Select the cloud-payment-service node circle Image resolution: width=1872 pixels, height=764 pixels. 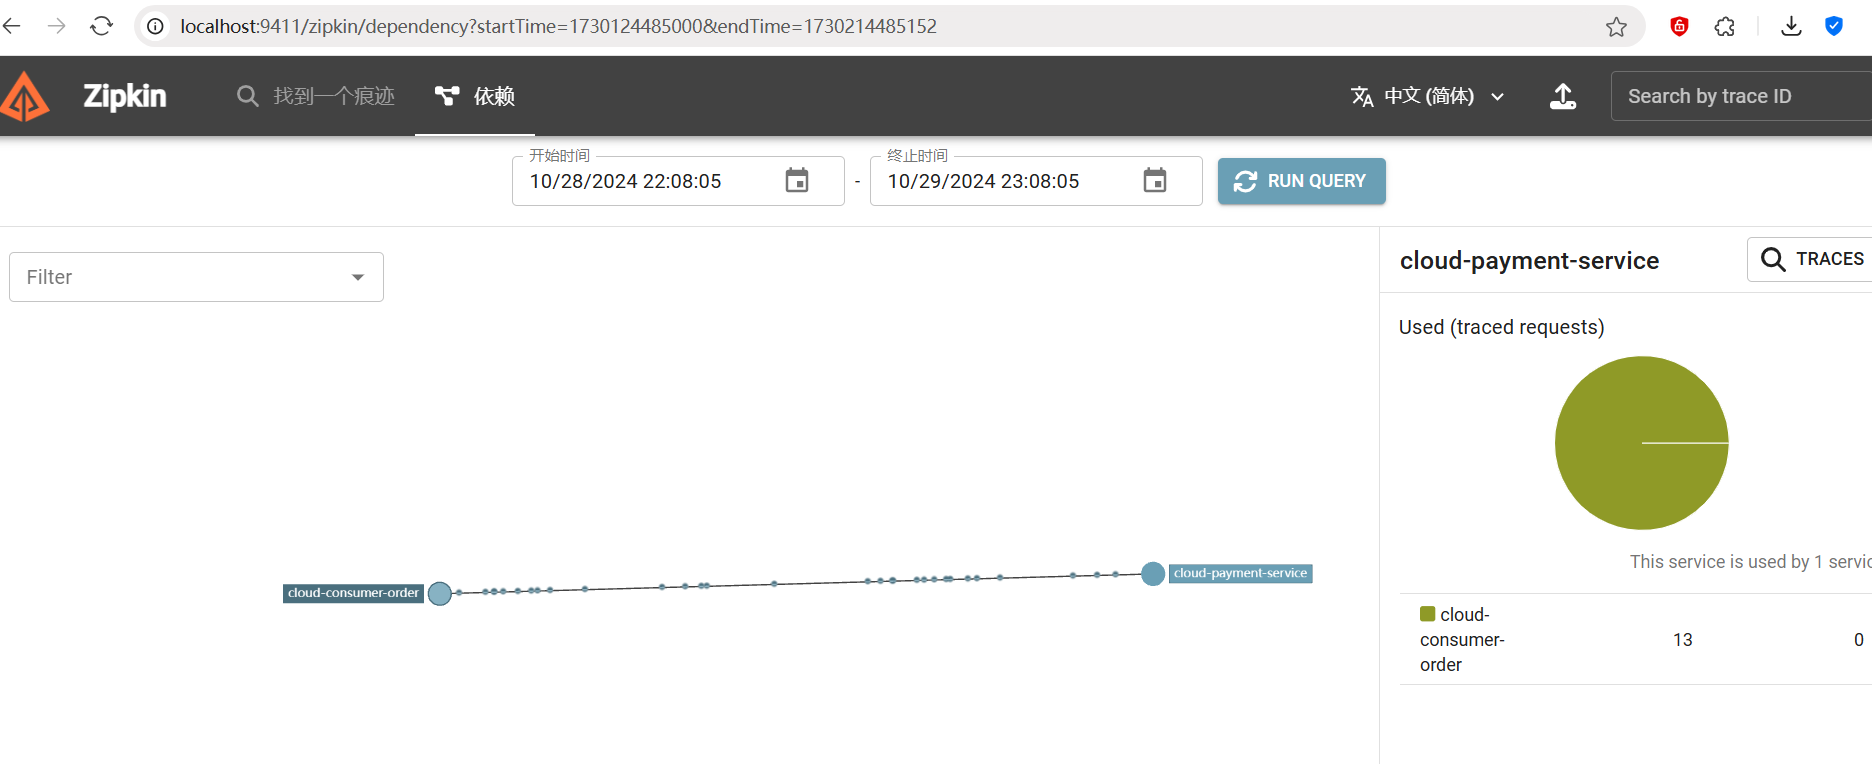(x=1153, y=574)
